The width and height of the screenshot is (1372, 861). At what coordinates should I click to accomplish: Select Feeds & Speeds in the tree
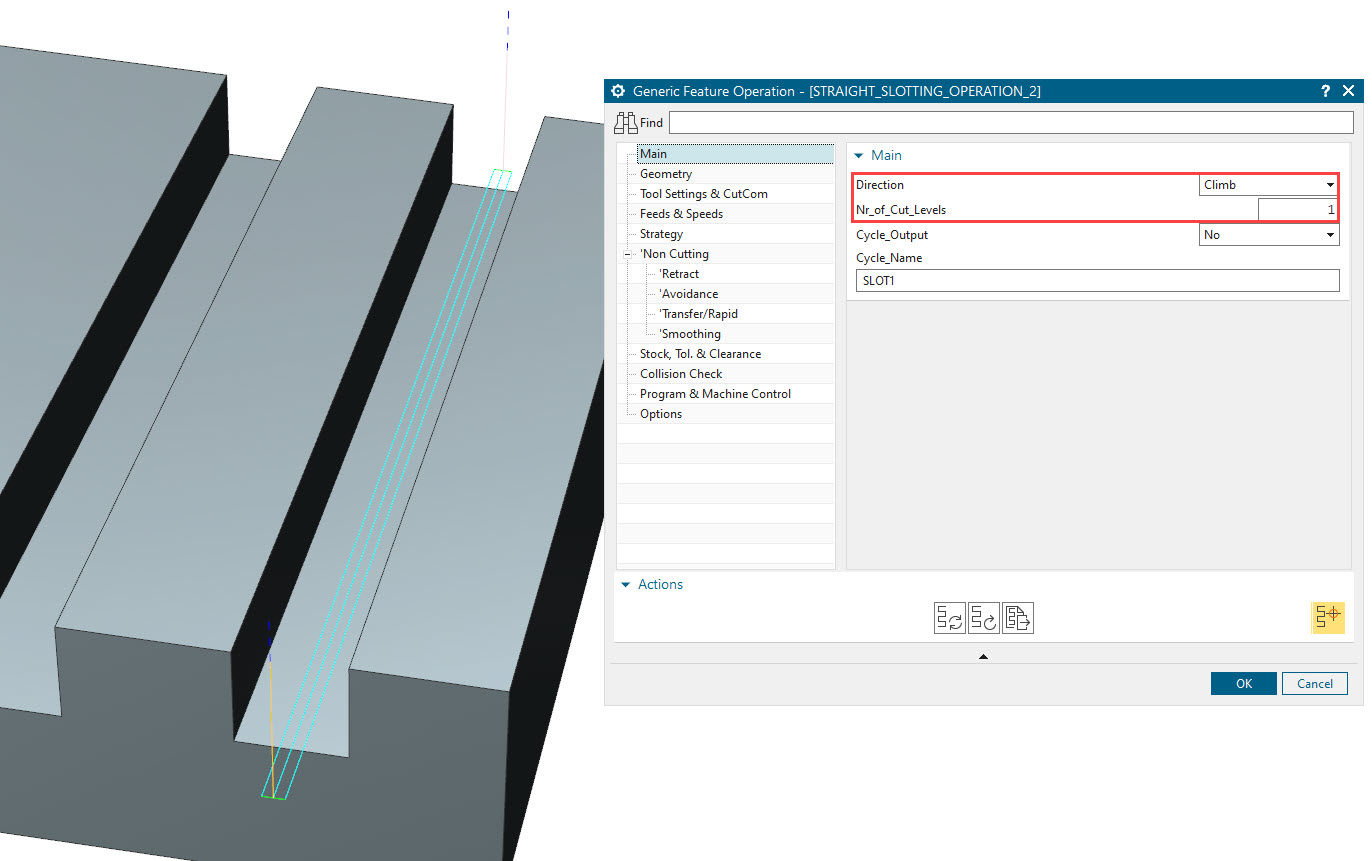[x=680, y=213]
